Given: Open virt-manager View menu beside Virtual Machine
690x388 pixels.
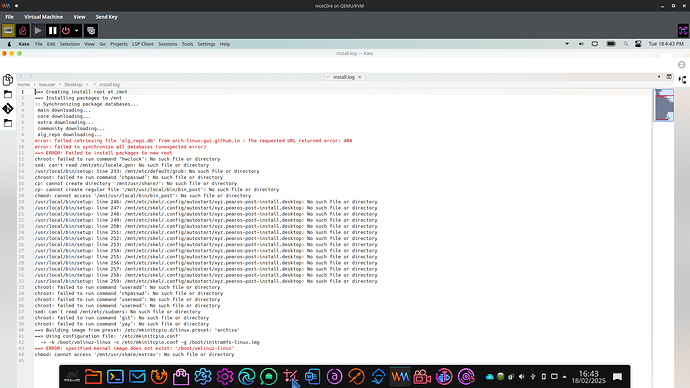Looking at the screenshot, I should pos(79,17).
